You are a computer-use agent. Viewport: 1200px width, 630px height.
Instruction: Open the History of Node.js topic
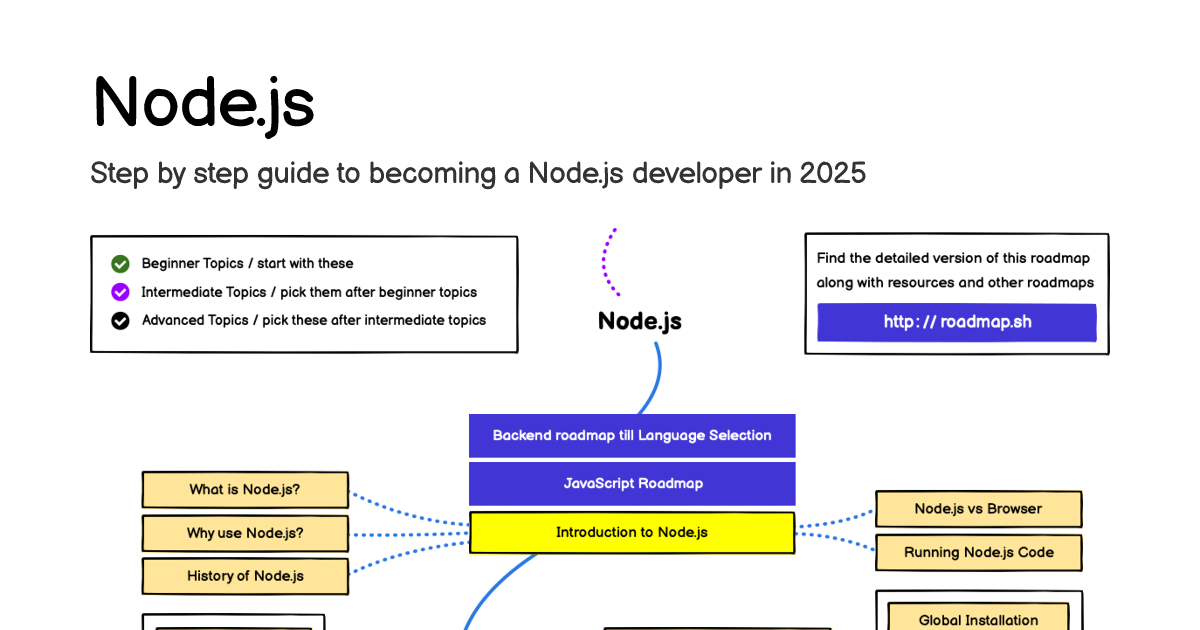[245, 576]
